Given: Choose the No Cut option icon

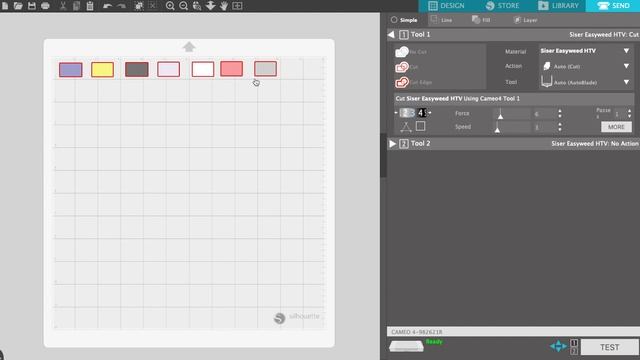Looking at the screenshot, I should (402, 51).
